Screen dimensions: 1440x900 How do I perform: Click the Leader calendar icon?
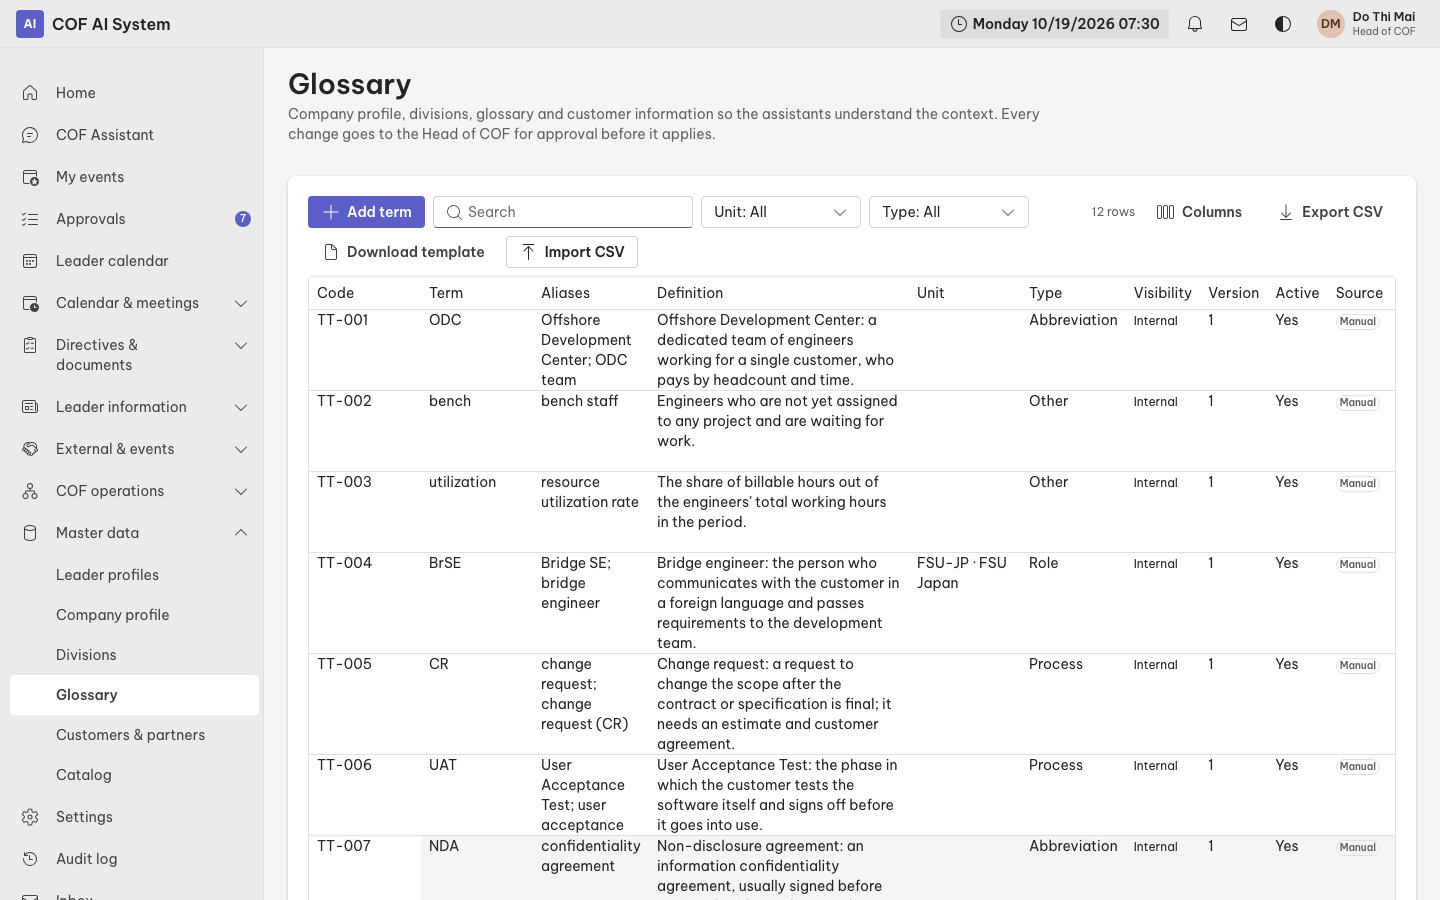click(30, 261)
